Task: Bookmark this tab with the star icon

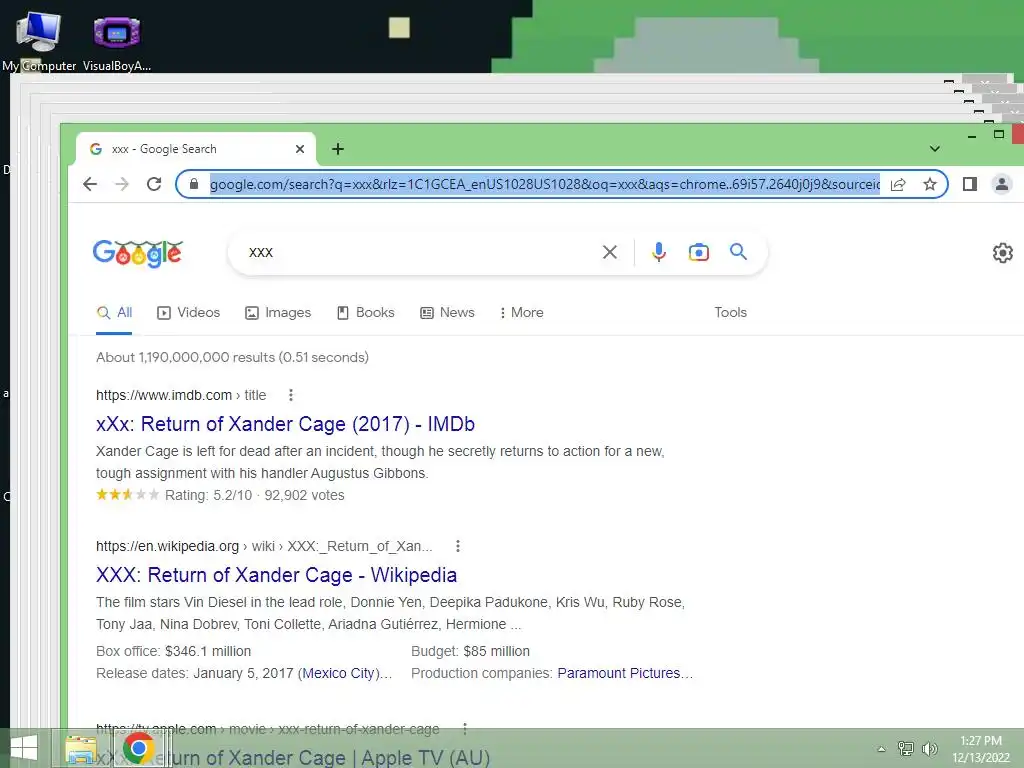Action: pyautogui.click(x=930, y=184)
